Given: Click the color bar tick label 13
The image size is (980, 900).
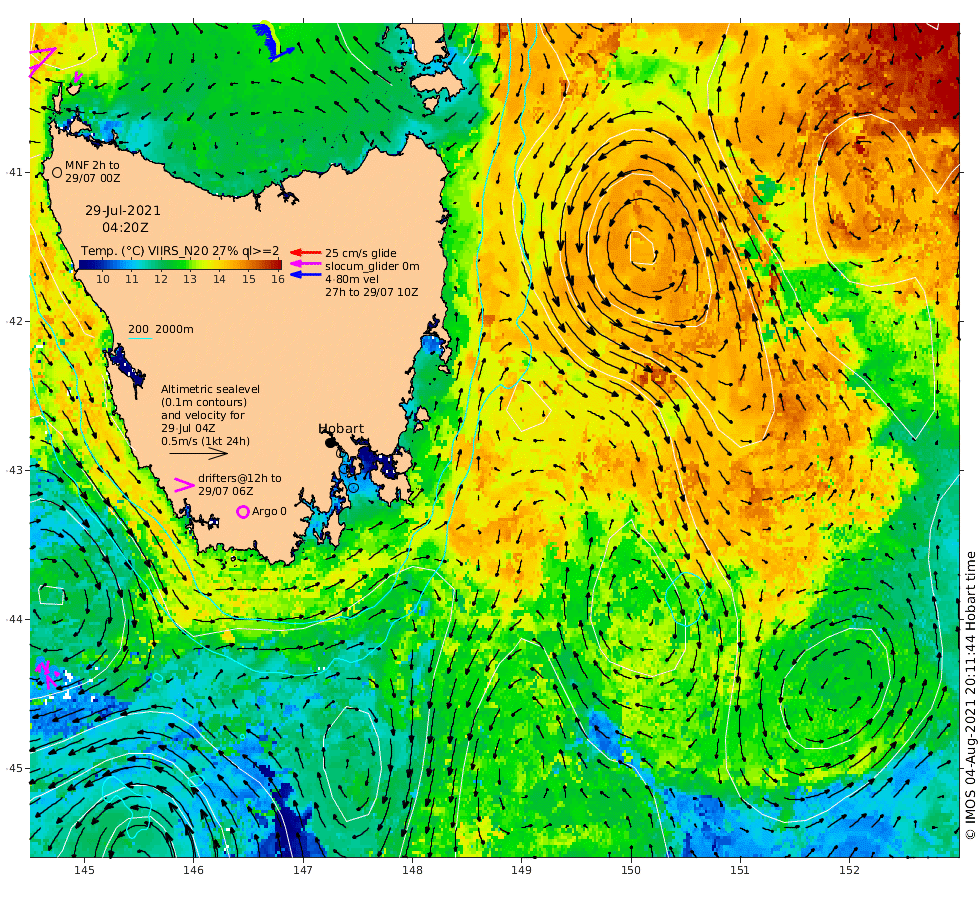Looking at the screenshot, I should [190, 279].
